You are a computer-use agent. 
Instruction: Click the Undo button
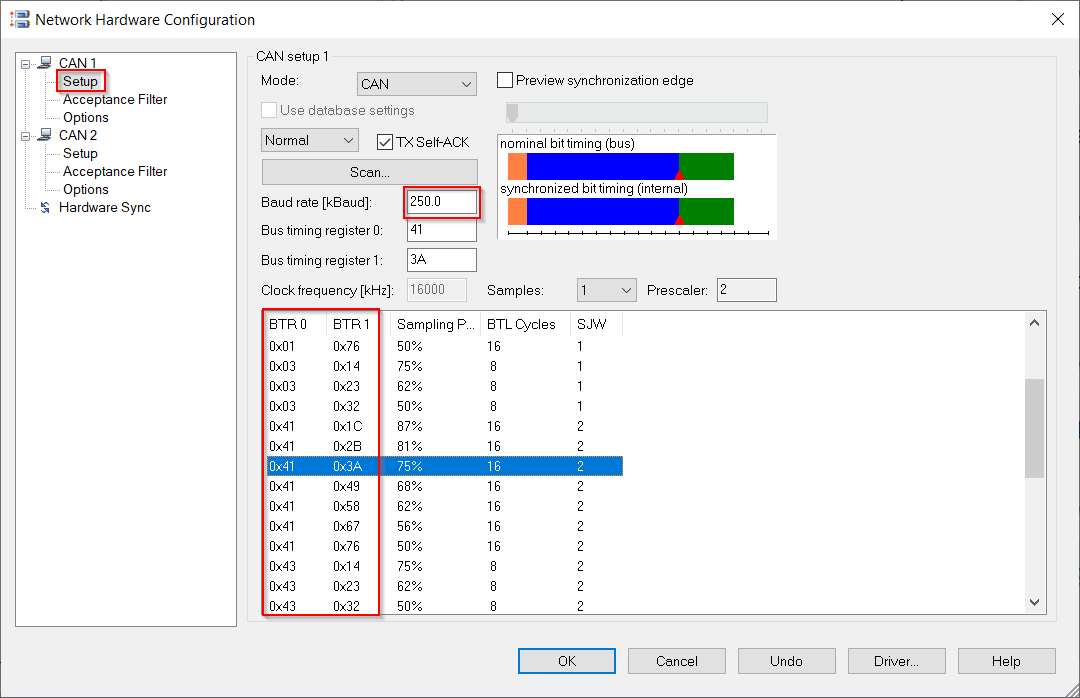[x=787, y=661]
